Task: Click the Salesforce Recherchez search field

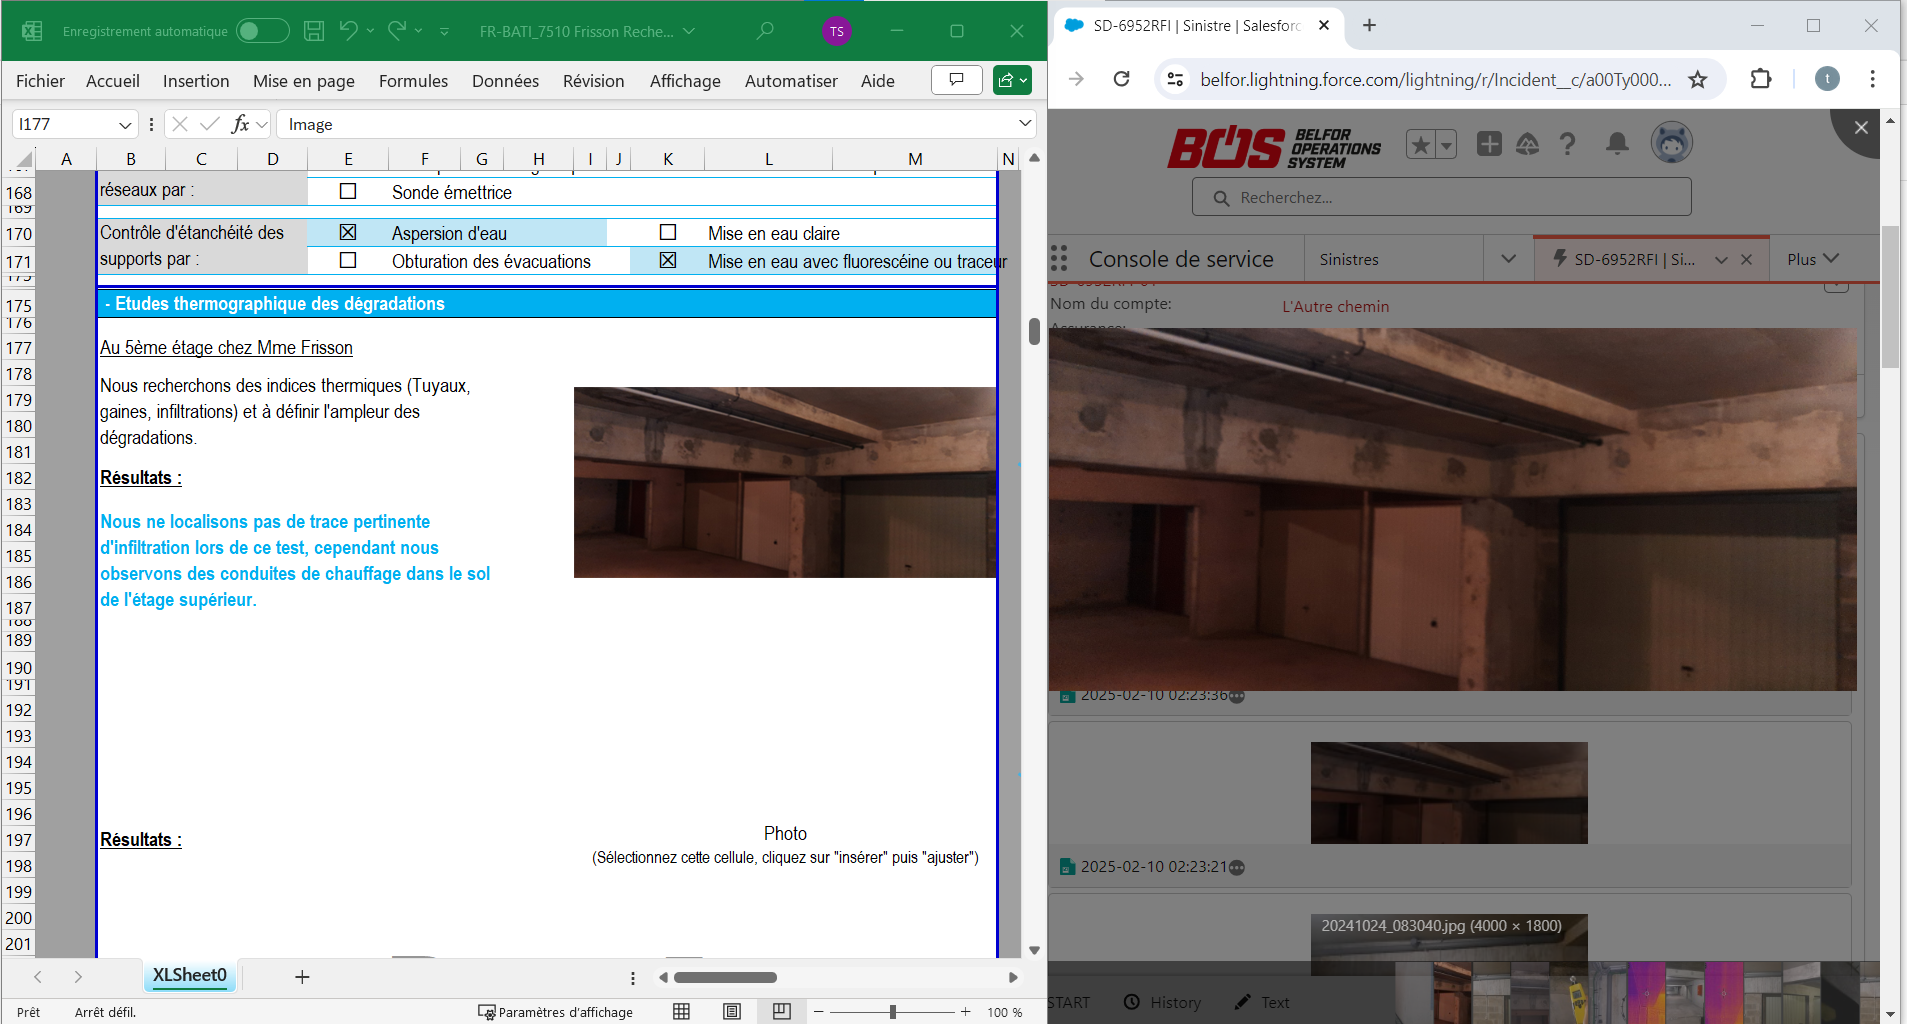Action: tap(1441, 197)
